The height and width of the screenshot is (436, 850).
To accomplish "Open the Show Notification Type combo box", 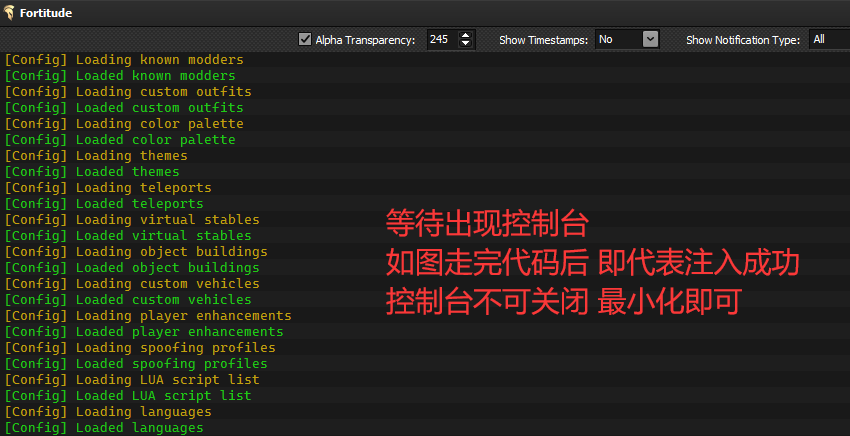I will click(x=829, y=40).
